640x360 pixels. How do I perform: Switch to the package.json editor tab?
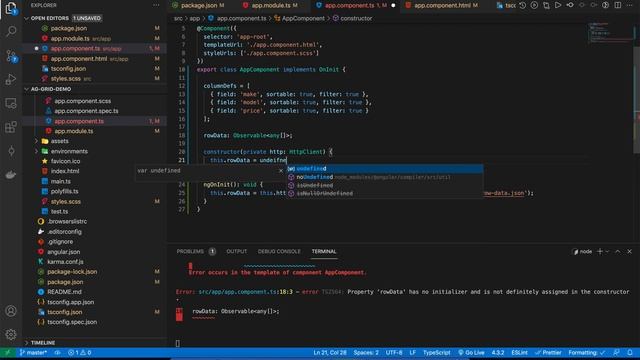coord(198,6)
